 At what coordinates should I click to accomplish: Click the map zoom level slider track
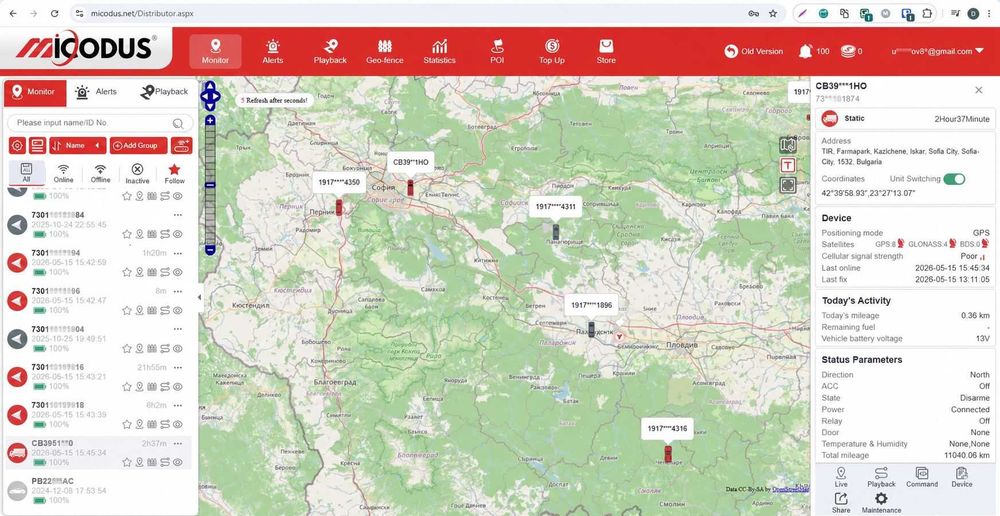tap(210, 186)
